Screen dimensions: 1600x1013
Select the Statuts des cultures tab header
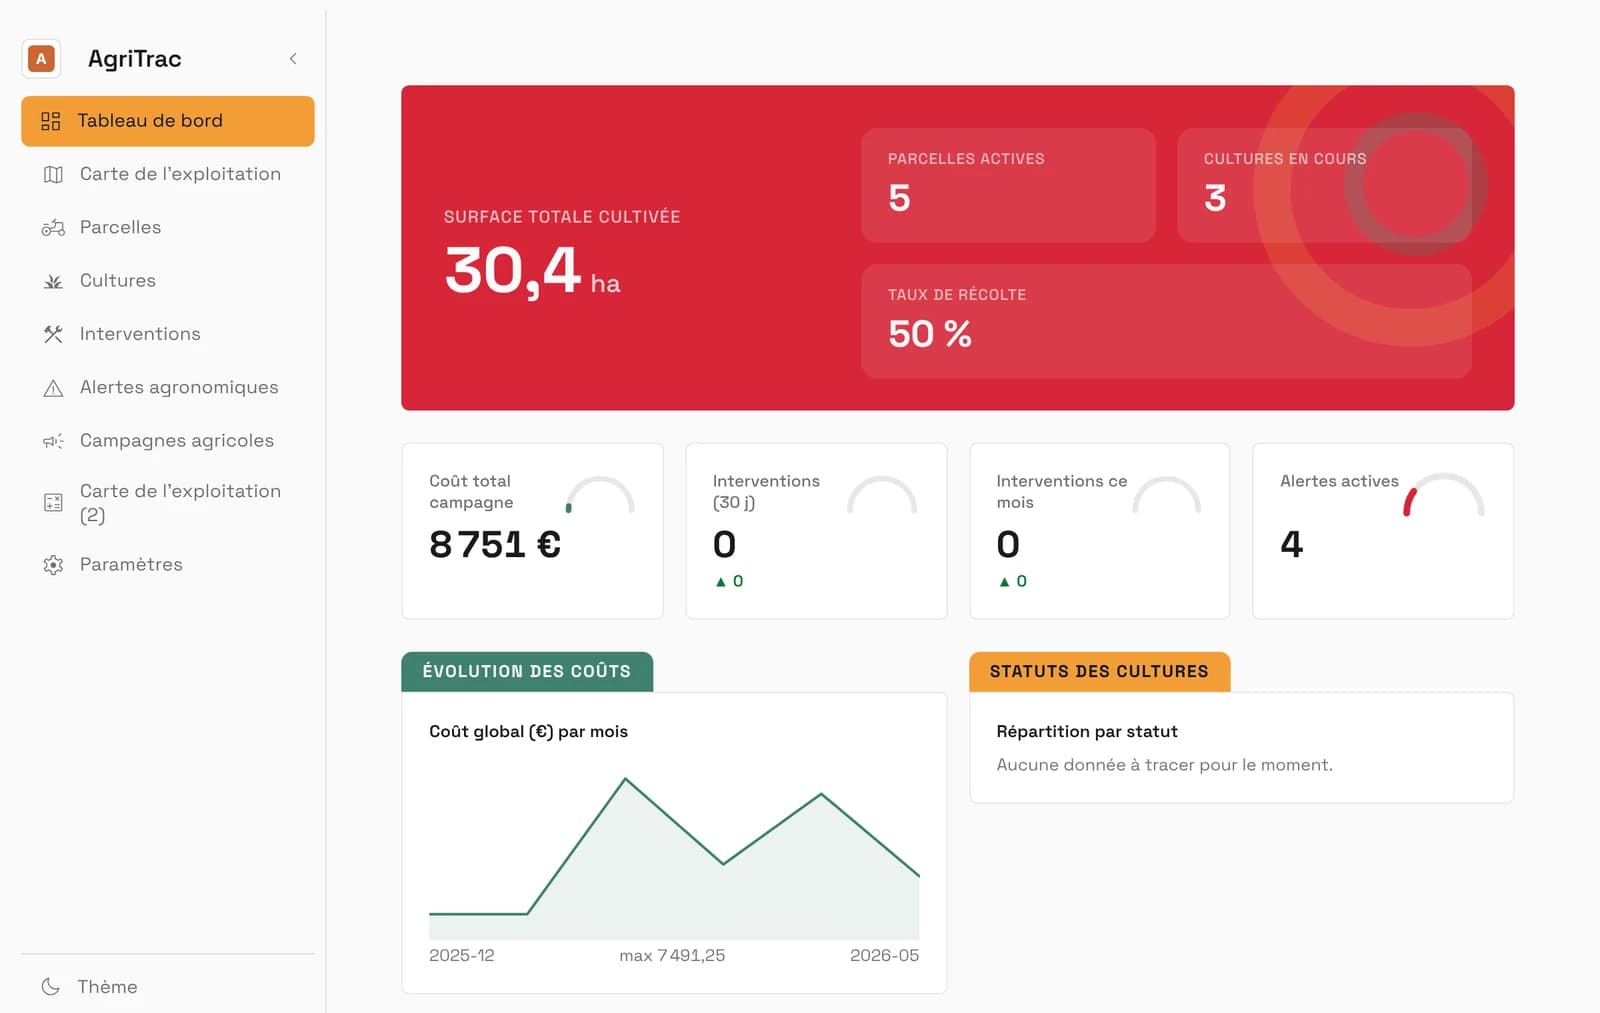(x=1100, y=672)
